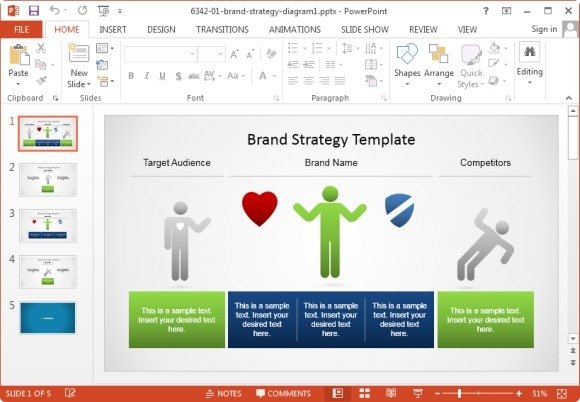Toggle left text alignment

tap(293, 80)
